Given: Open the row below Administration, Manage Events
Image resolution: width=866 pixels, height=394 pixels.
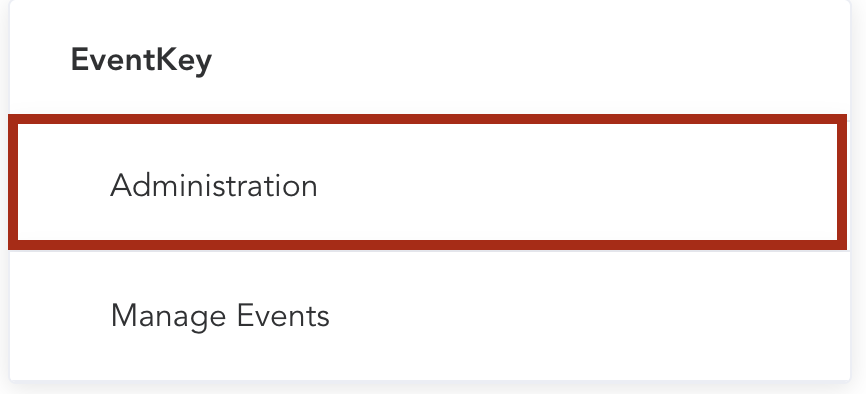Looking at the screenshot, I should pos(430,316).
